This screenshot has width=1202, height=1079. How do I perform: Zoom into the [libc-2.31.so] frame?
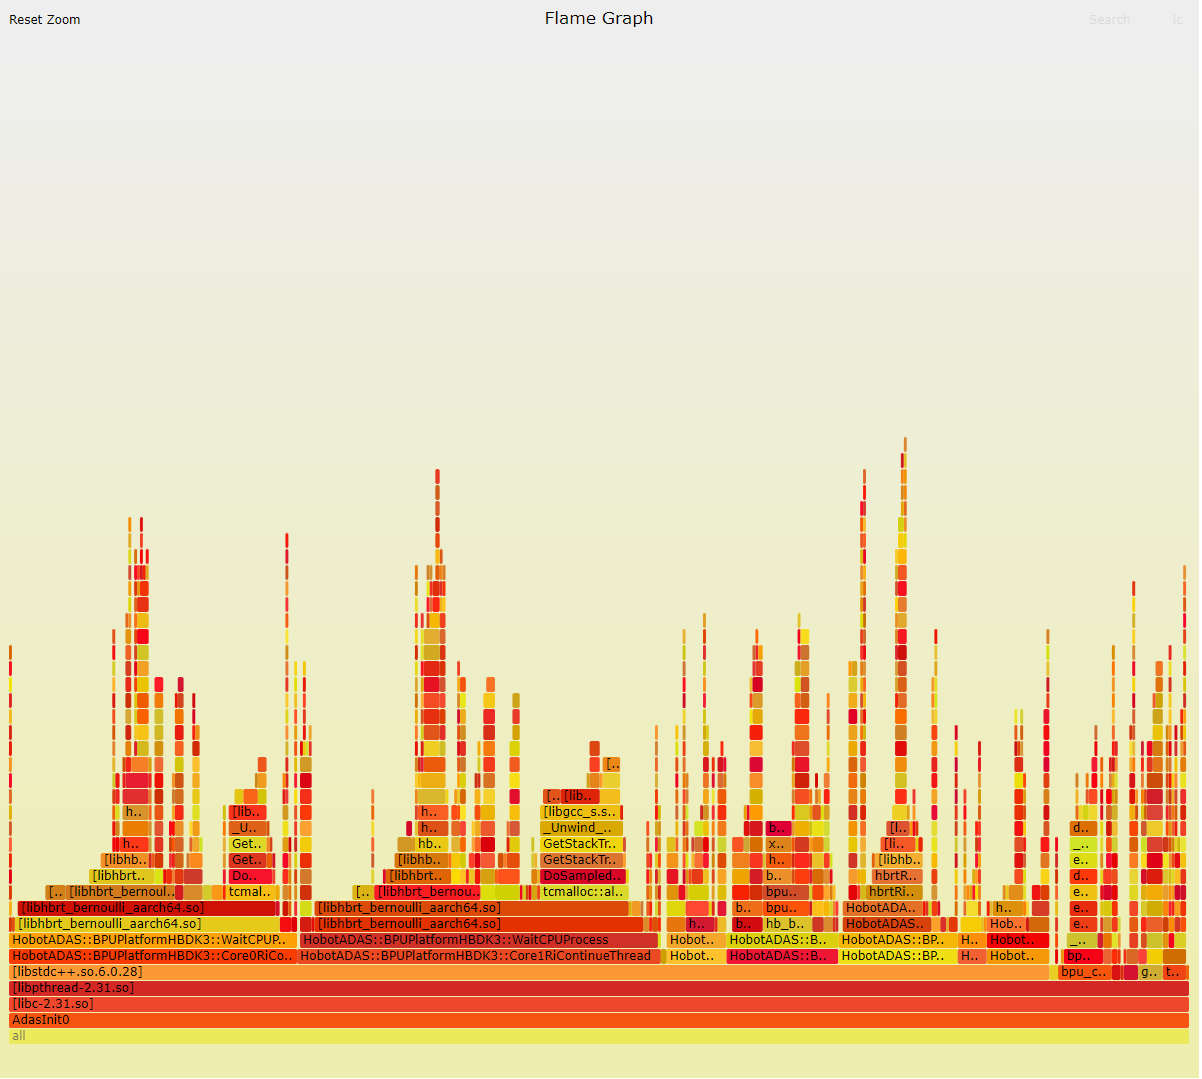(x=598, y=1004)
